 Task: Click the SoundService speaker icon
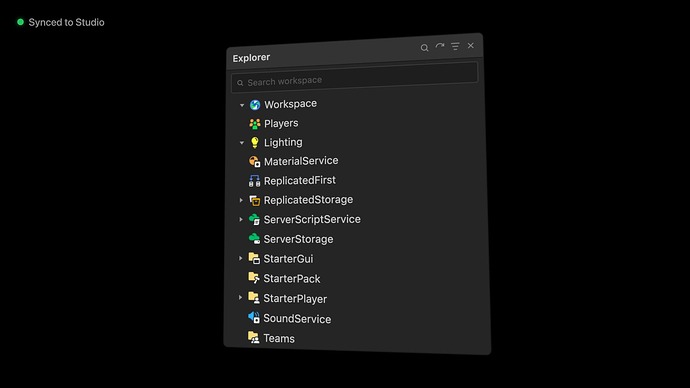click(x=254, y=318)
